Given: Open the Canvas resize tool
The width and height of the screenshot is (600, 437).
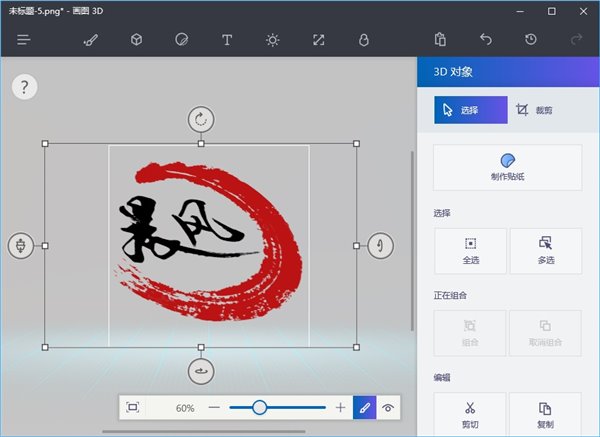Looking at the screenshot, I should [318, 40].
